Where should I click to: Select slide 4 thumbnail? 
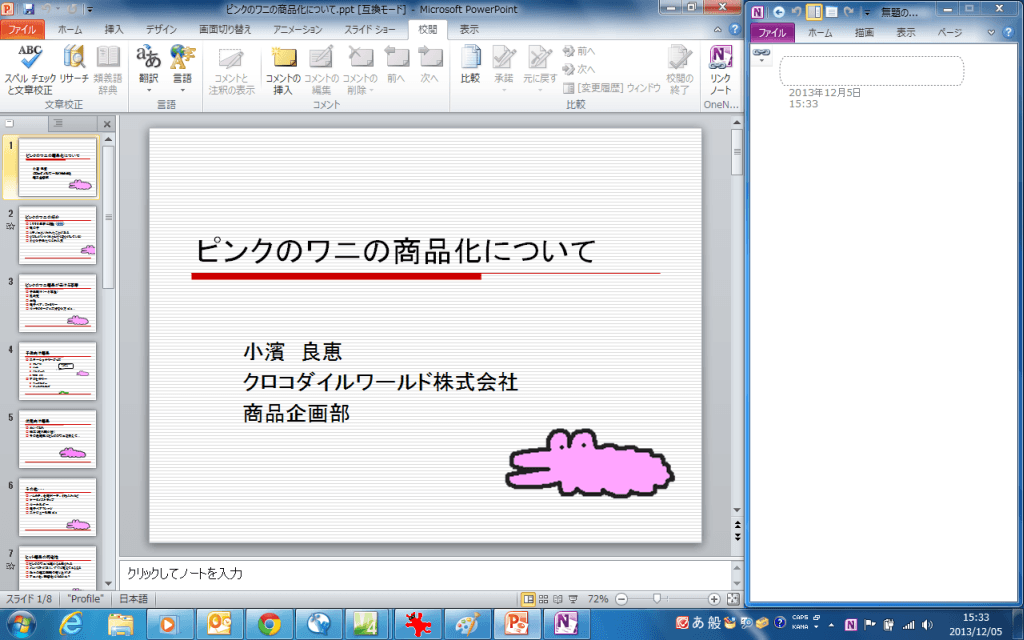tap(57, 371)
